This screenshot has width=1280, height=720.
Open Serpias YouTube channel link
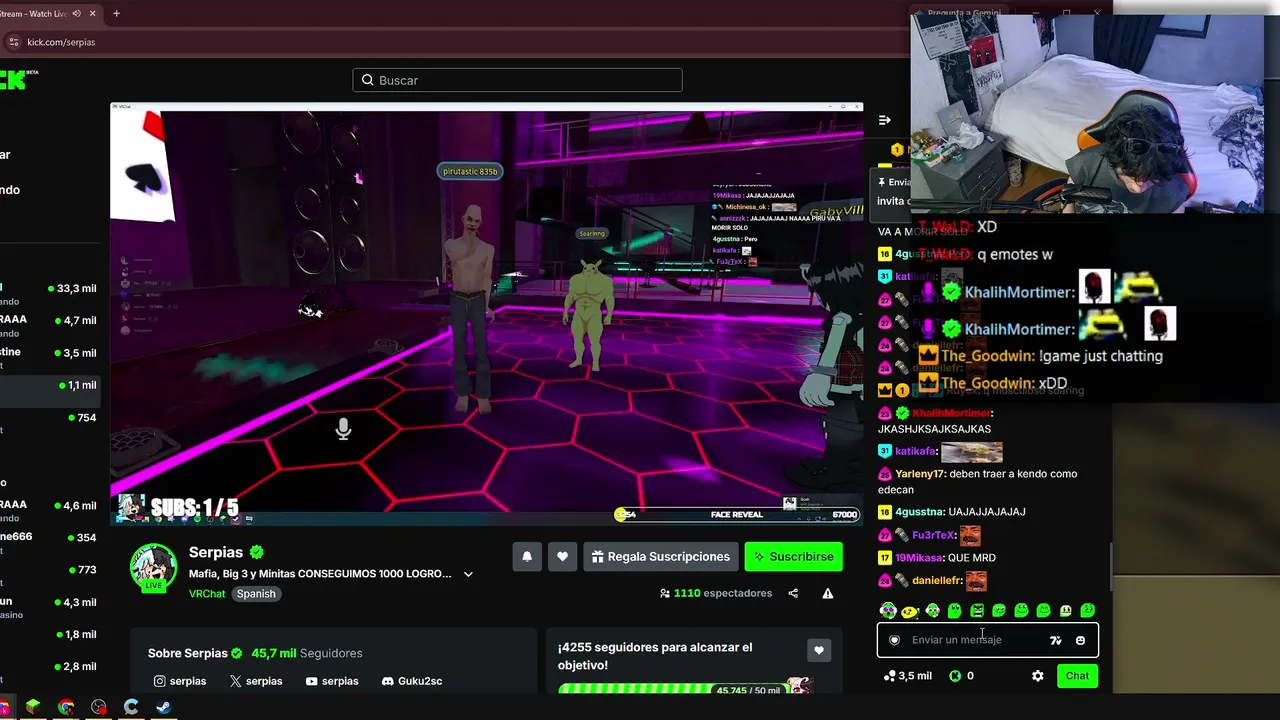332,681
